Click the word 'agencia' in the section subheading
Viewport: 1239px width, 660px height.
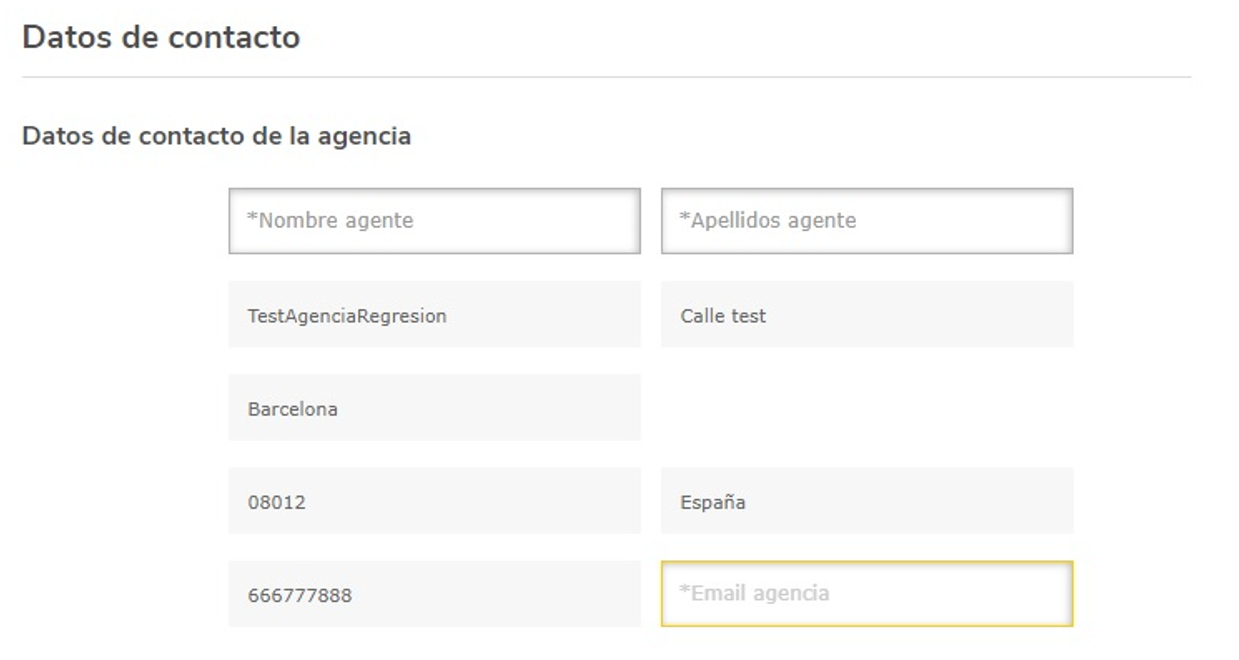[x=364, y=138]
